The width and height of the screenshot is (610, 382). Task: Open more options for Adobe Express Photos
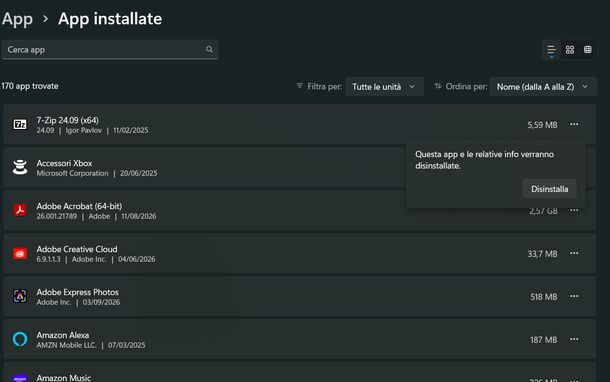pyautogui.click(x=574, y=296)
